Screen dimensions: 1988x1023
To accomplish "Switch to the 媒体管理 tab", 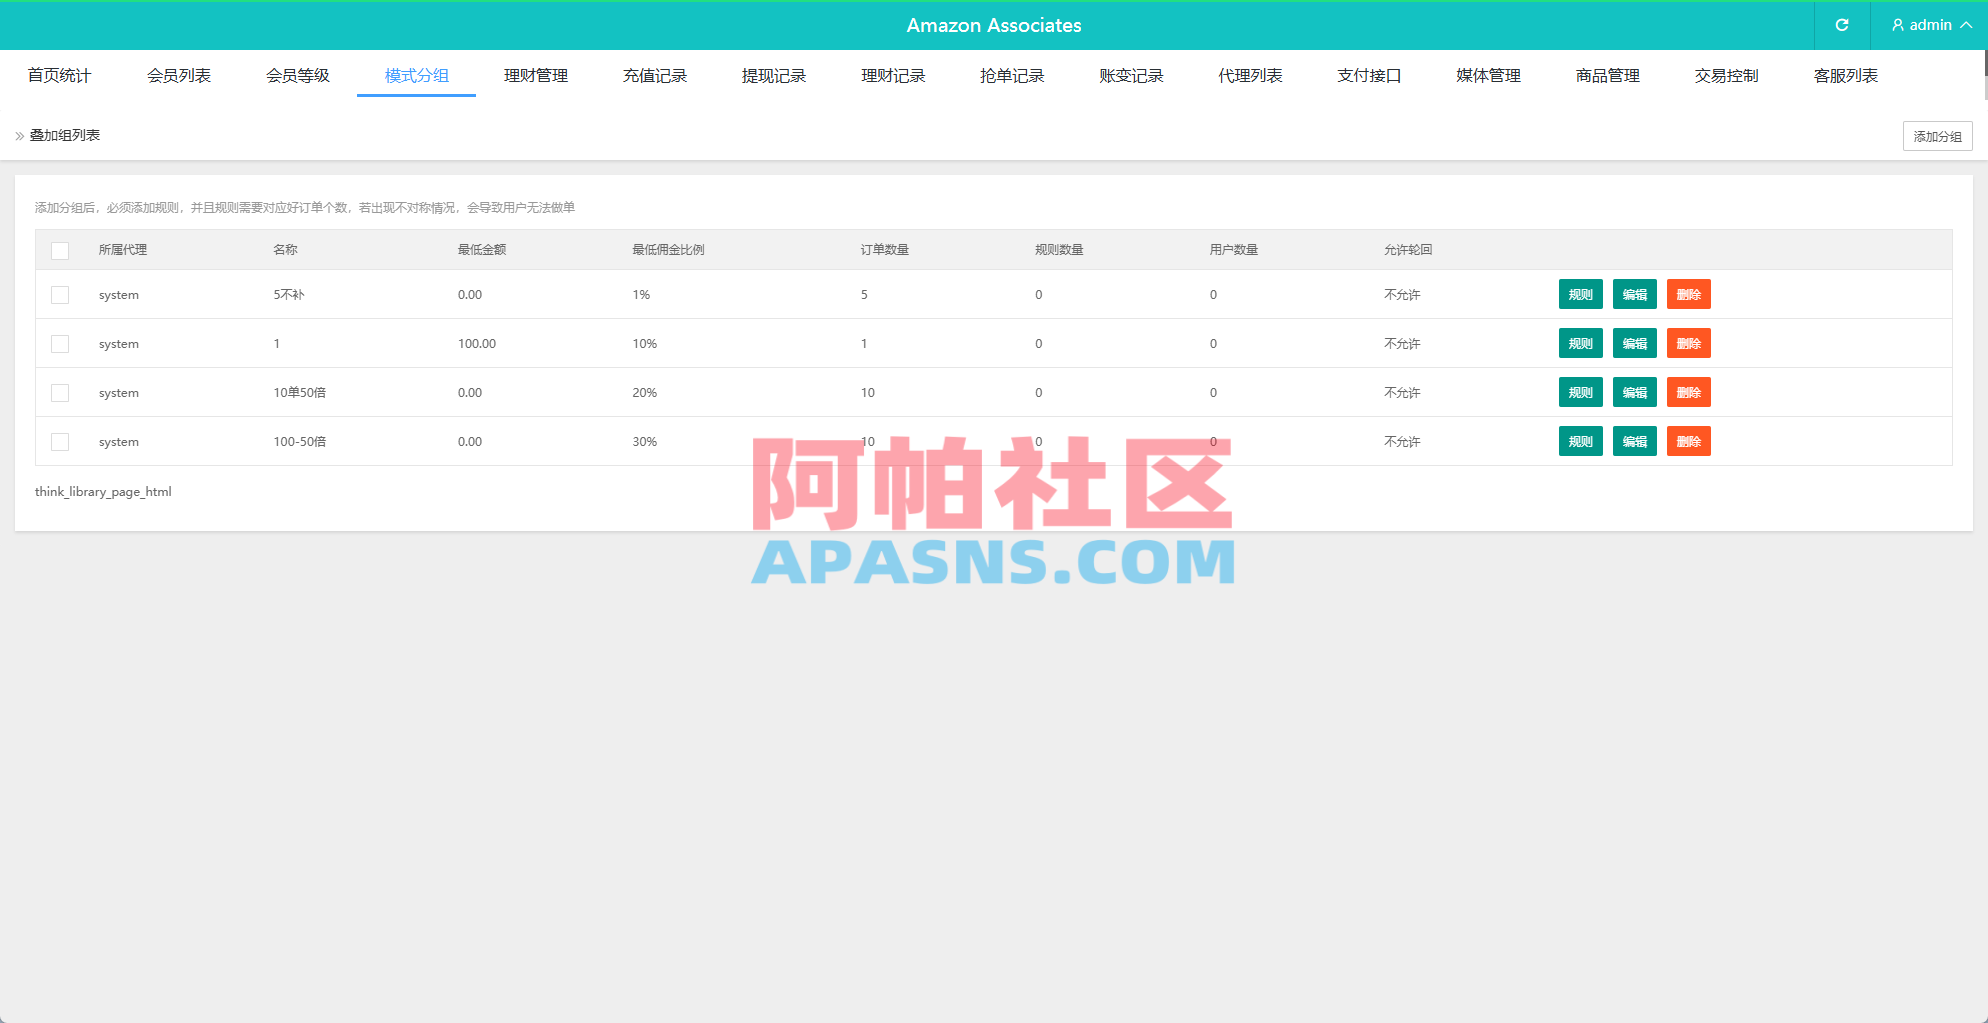I will pyautogui.click(x=1488, y=75).
